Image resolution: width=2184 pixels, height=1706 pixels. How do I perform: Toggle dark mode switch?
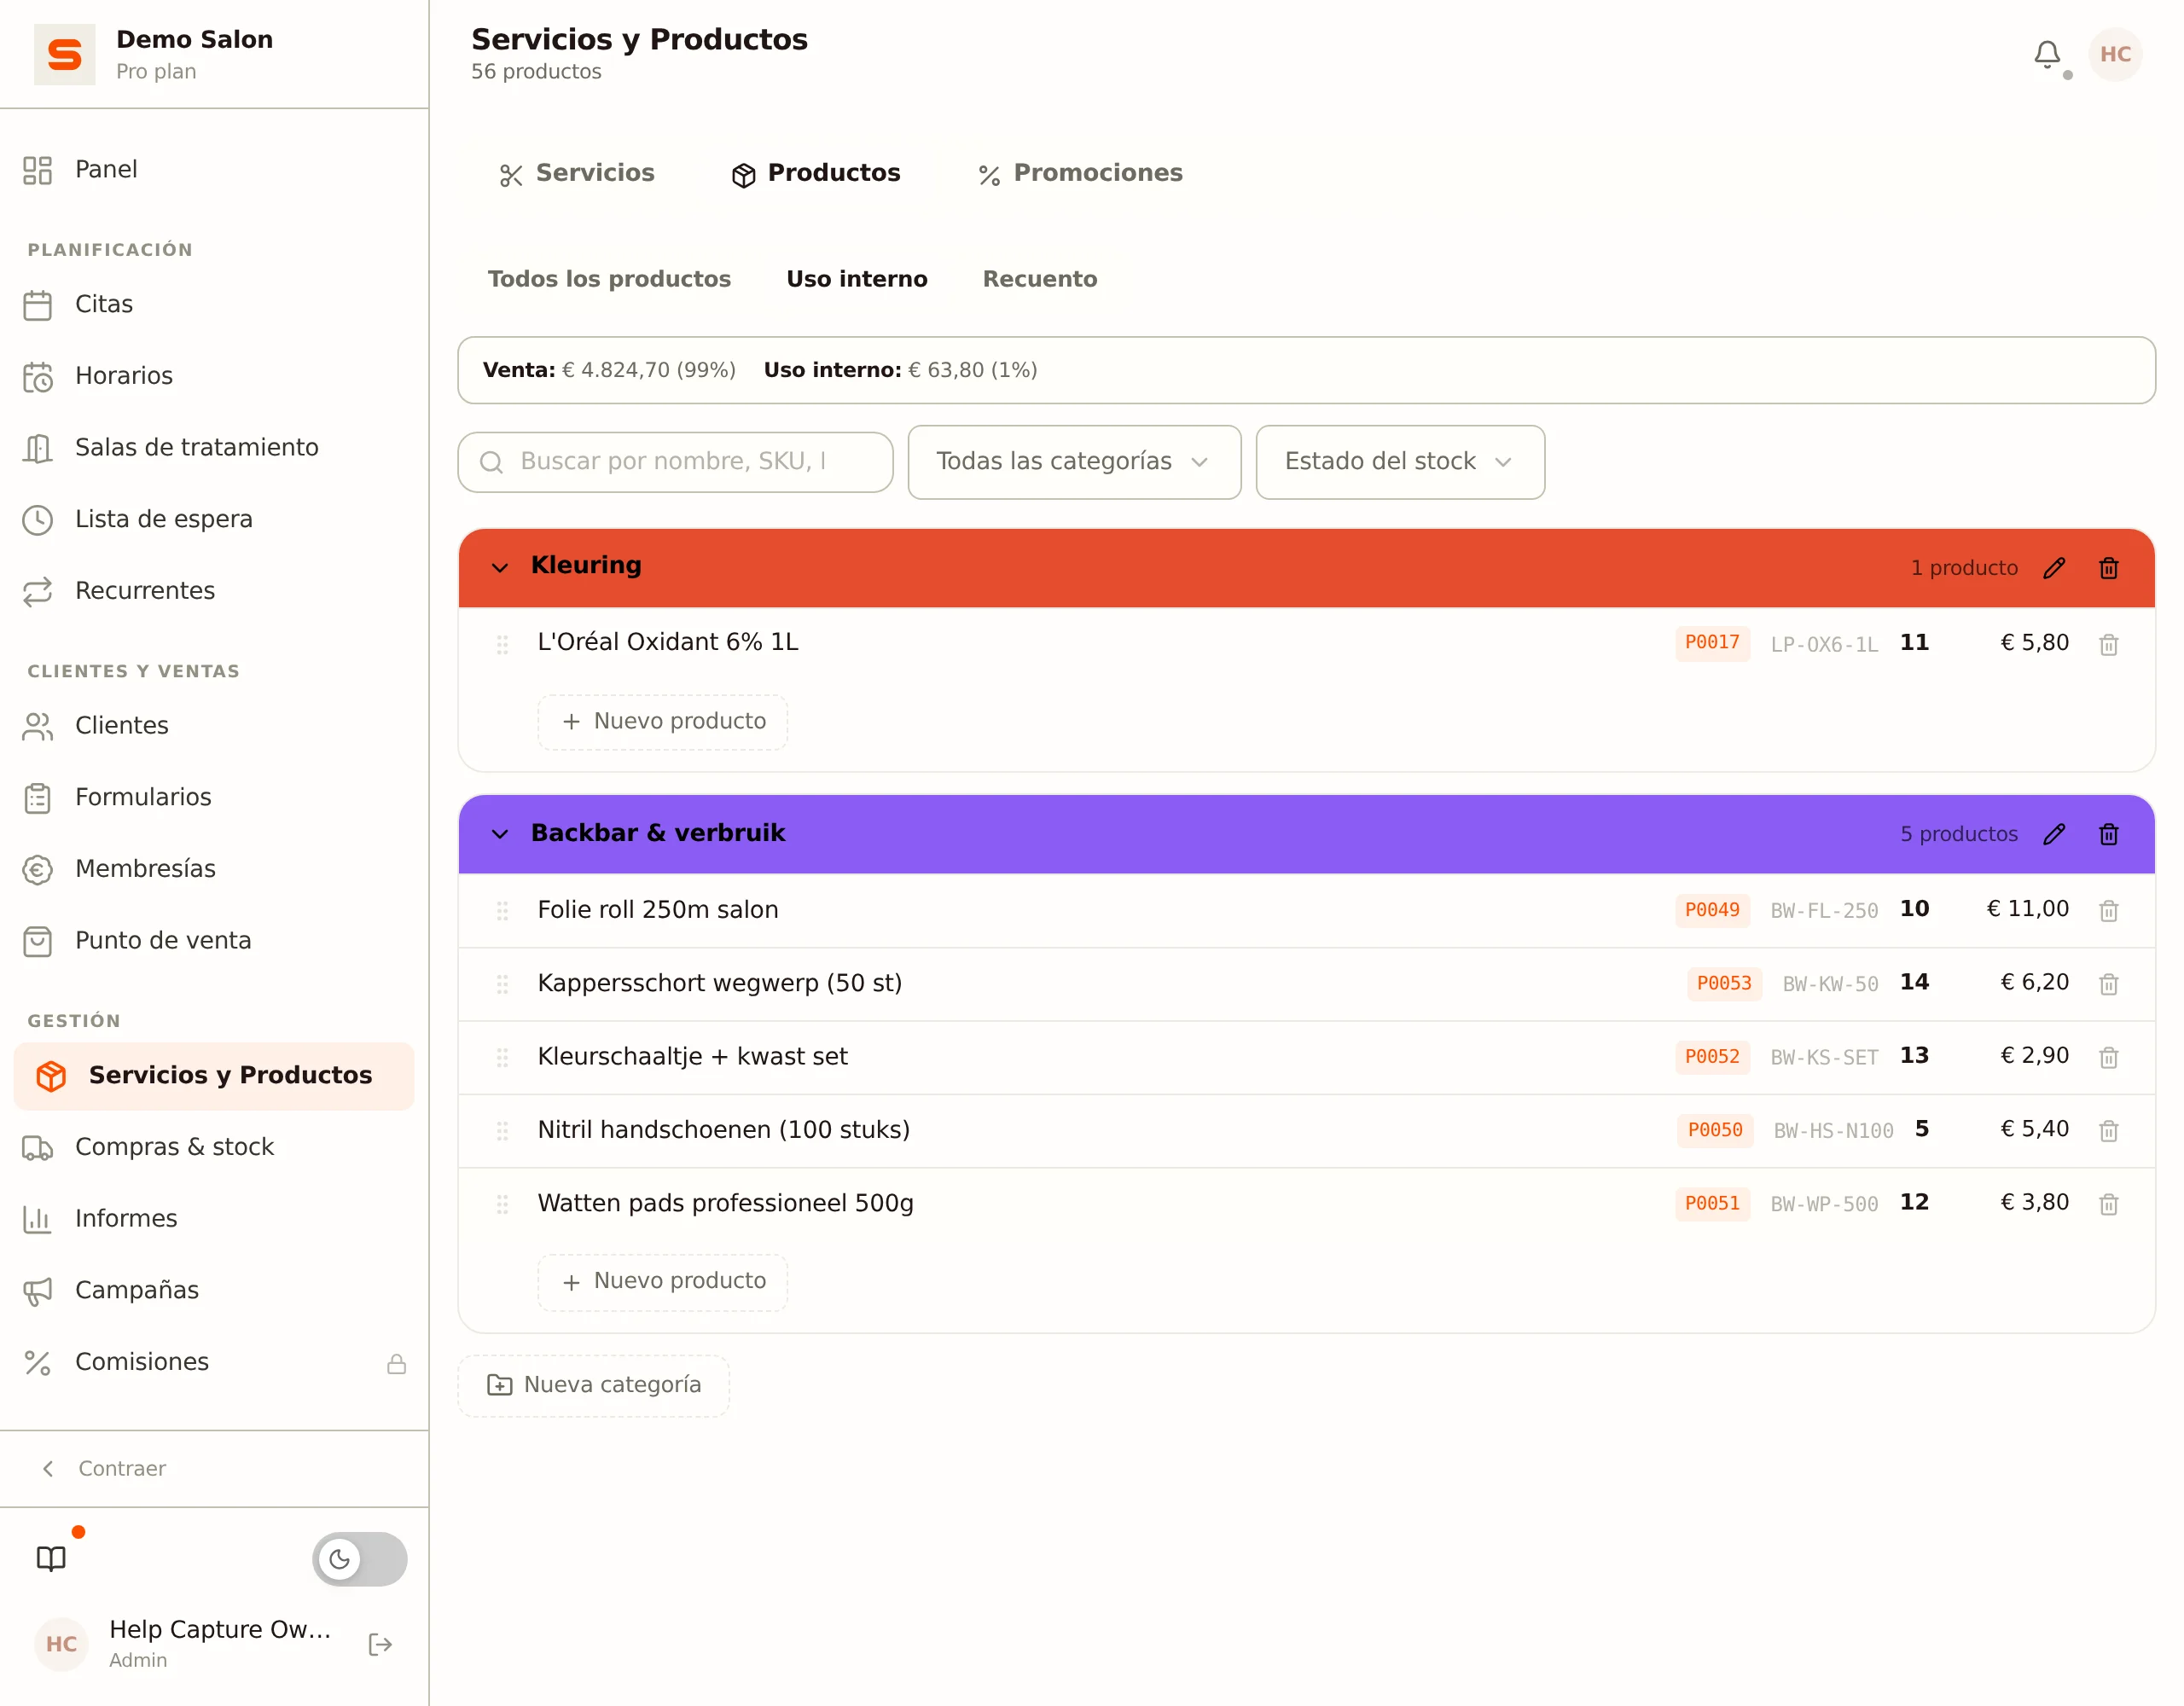(x=359, y=1558)
